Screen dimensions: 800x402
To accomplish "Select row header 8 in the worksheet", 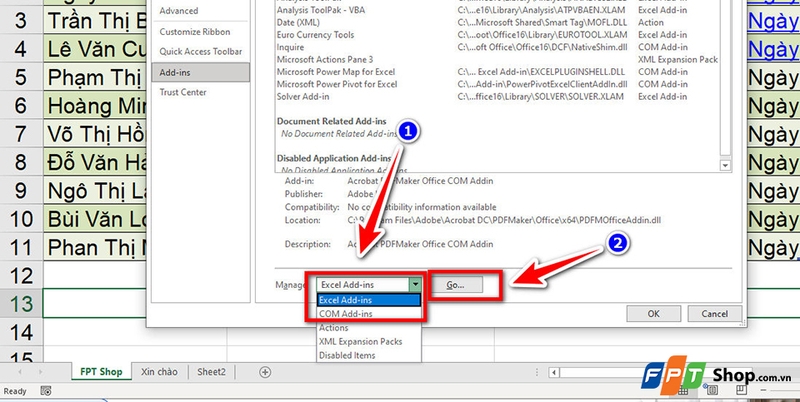I will 21,162.
